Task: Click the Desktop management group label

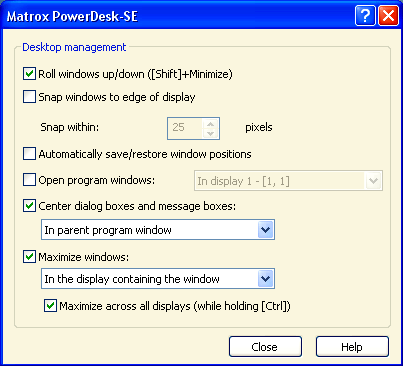Action: (74, 47)
